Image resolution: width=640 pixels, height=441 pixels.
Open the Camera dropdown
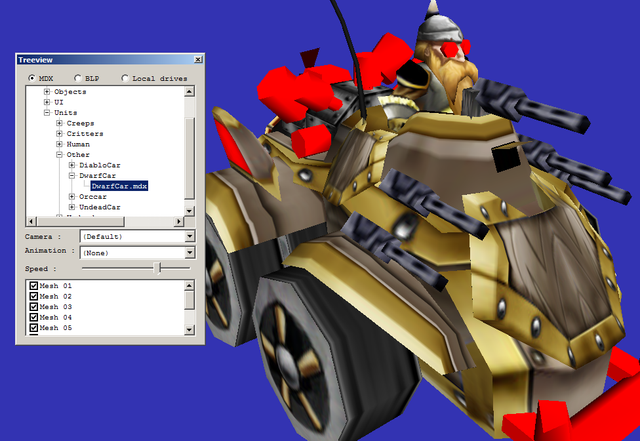[189, 236]
